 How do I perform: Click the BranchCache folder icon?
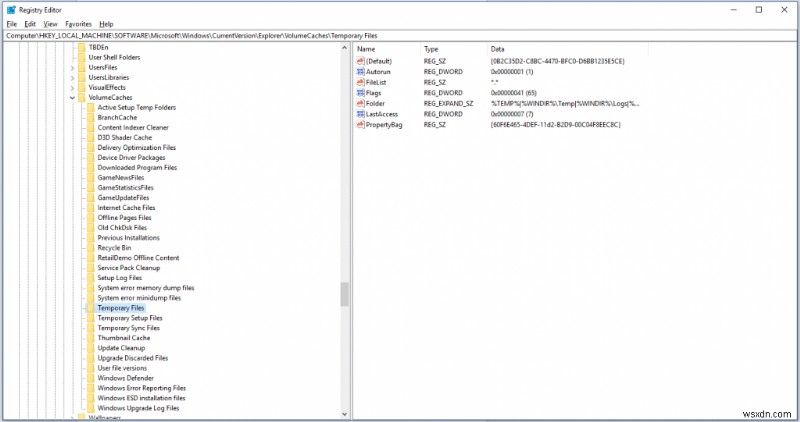pos(91,117)
